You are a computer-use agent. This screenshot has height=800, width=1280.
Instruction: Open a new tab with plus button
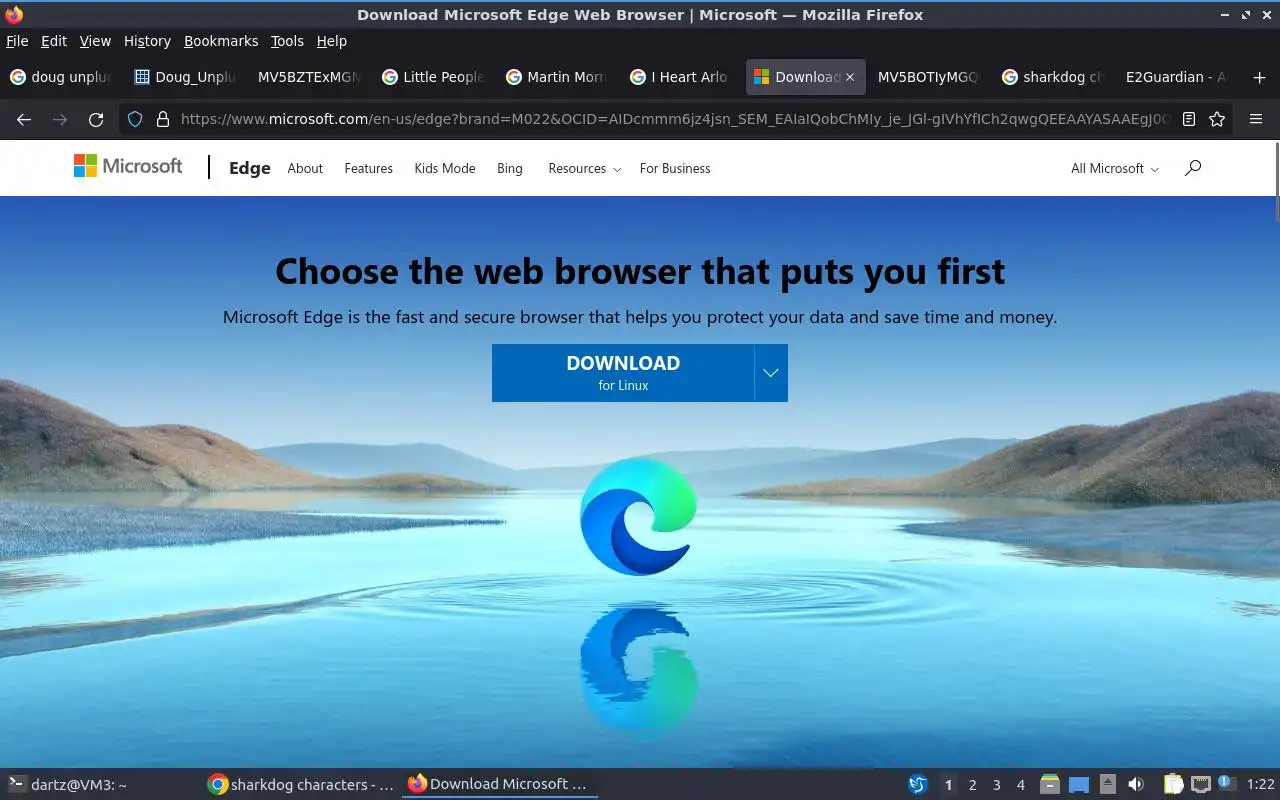click(1259, 77)
